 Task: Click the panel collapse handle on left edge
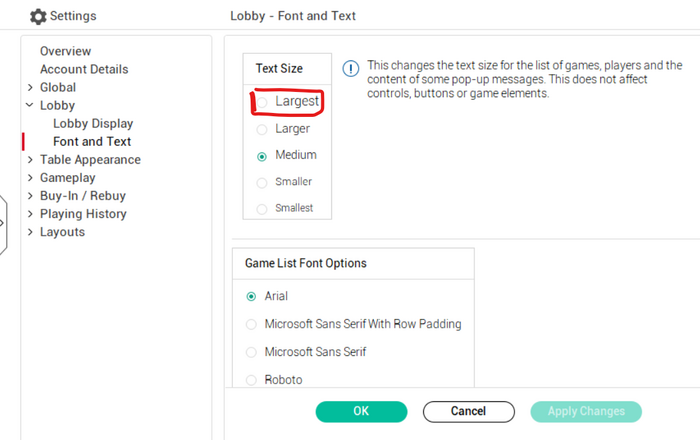point(3,222)
